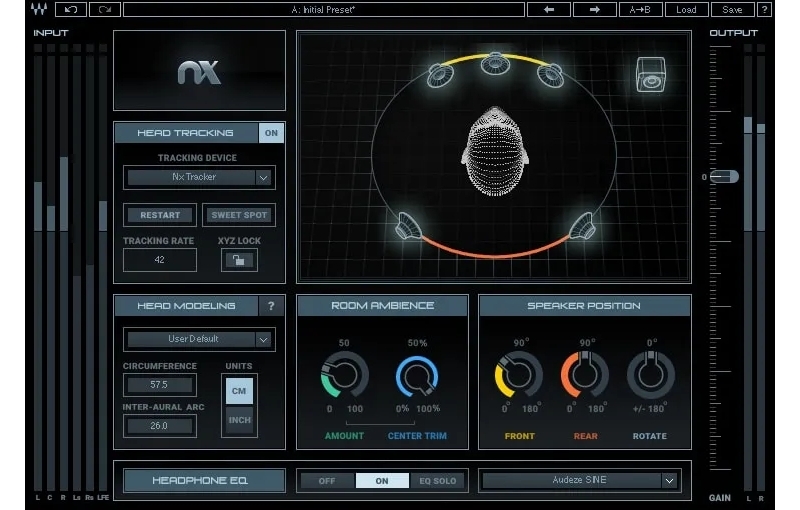Click the yellow front speaker arc

469,58
